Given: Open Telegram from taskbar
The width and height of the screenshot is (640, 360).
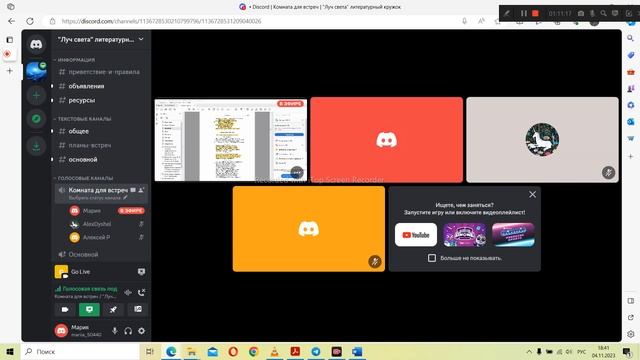Looking at the screenshot, I should [316, 351].
